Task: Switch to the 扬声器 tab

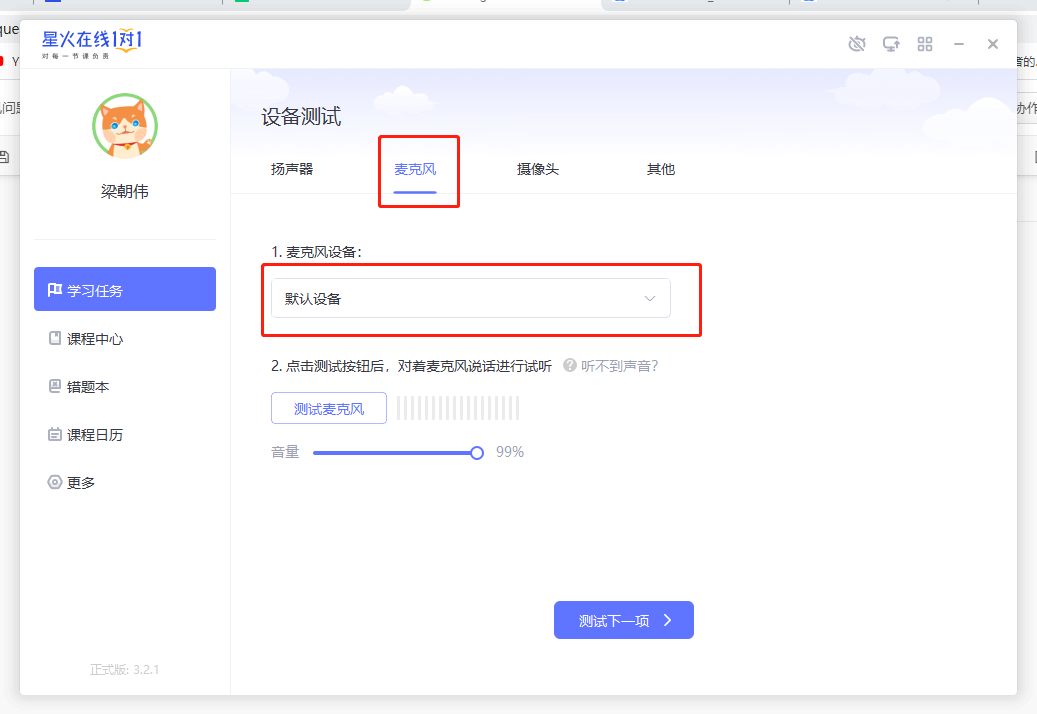Action: [292, 169]
